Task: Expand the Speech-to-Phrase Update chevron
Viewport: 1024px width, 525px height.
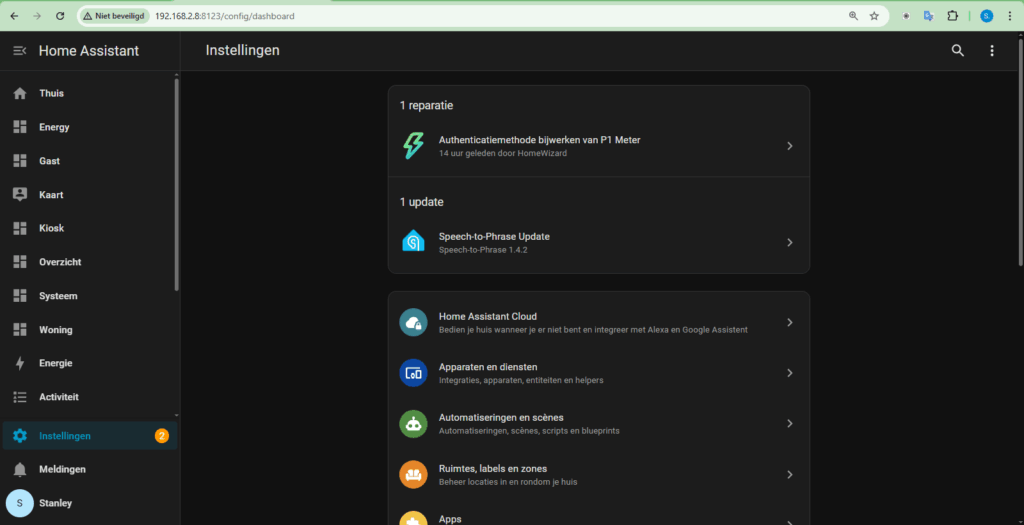Action: click(x=789, y=242)
